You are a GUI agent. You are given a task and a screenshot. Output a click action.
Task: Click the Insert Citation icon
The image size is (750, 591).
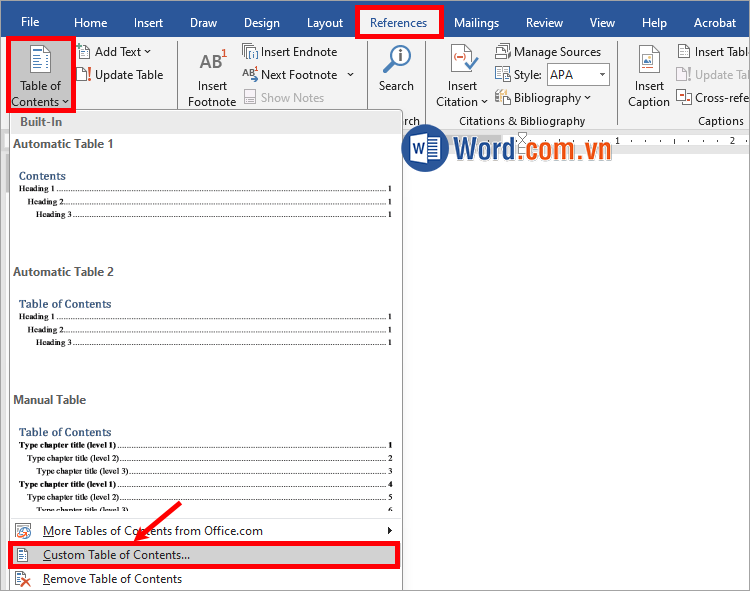(x=463, y=59)
